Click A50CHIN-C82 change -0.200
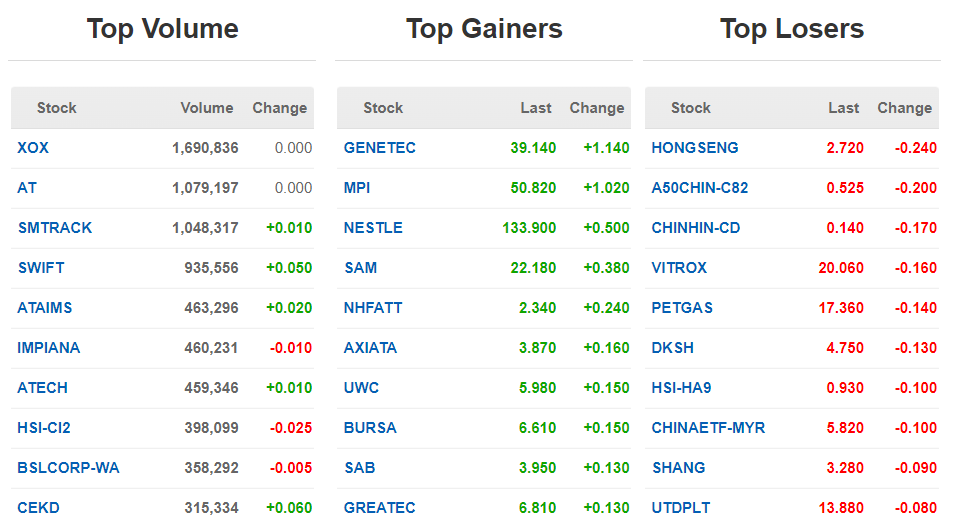954x526 pixels. point(916,188)
